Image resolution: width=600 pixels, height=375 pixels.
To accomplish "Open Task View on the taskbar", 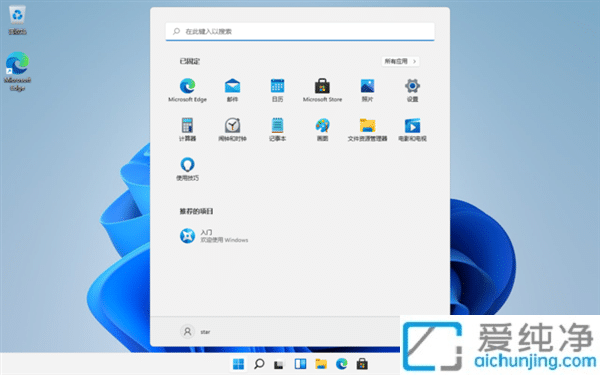I will (279, 364).
